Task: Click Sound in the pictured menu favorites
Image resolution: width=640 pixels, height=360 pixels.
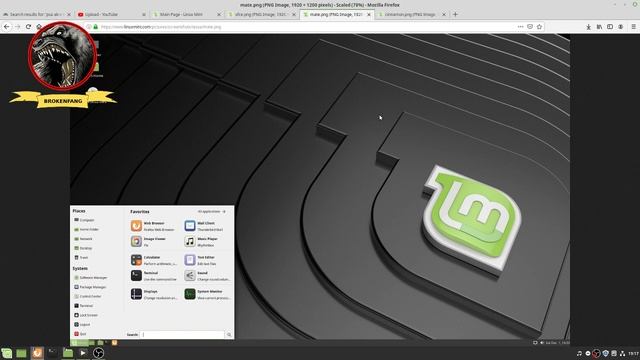Action: coord(207,276)
